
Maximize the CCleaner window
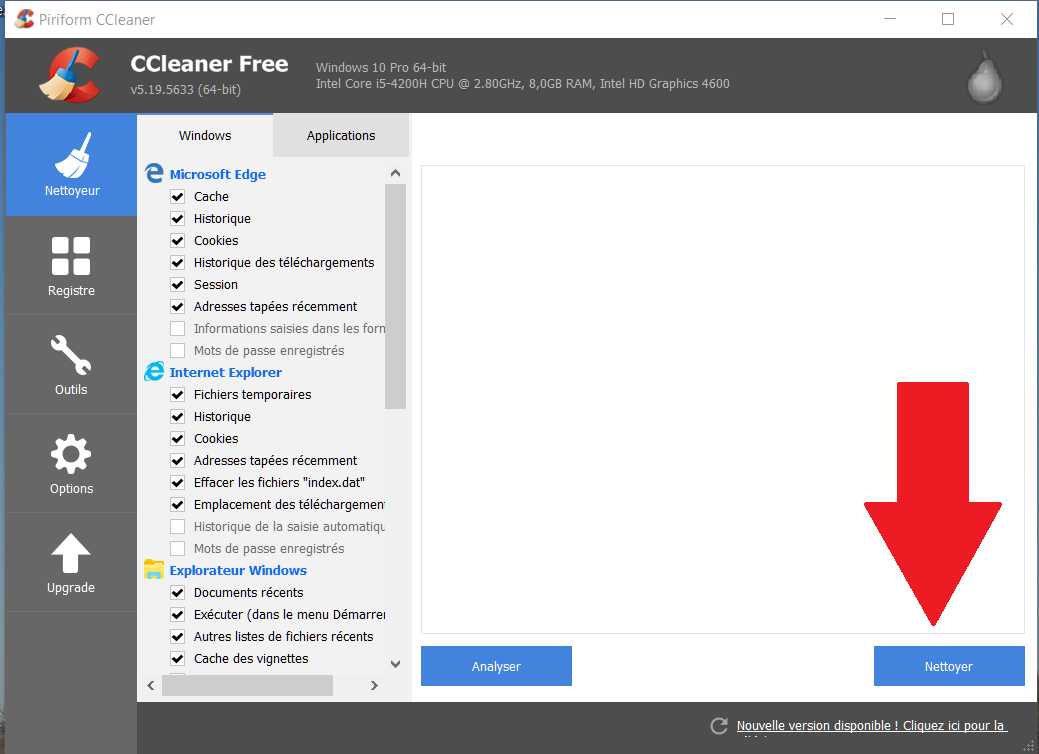click(948, 19)
